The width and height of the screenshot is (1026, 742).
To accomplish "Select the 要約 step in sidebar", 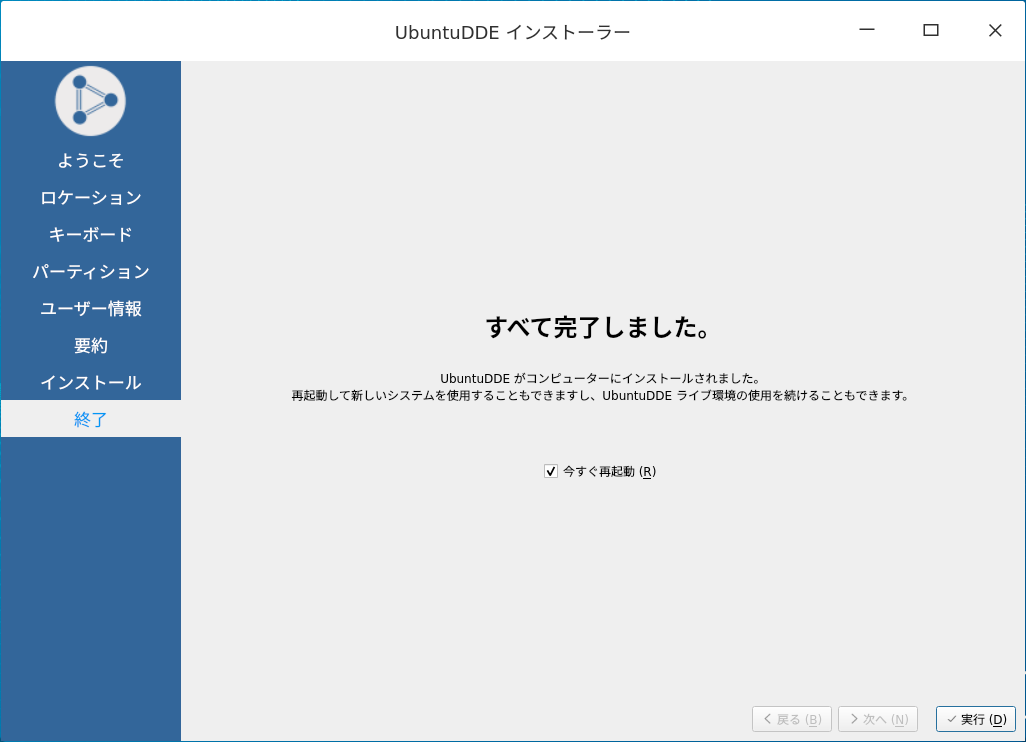I will click(90, 345).
